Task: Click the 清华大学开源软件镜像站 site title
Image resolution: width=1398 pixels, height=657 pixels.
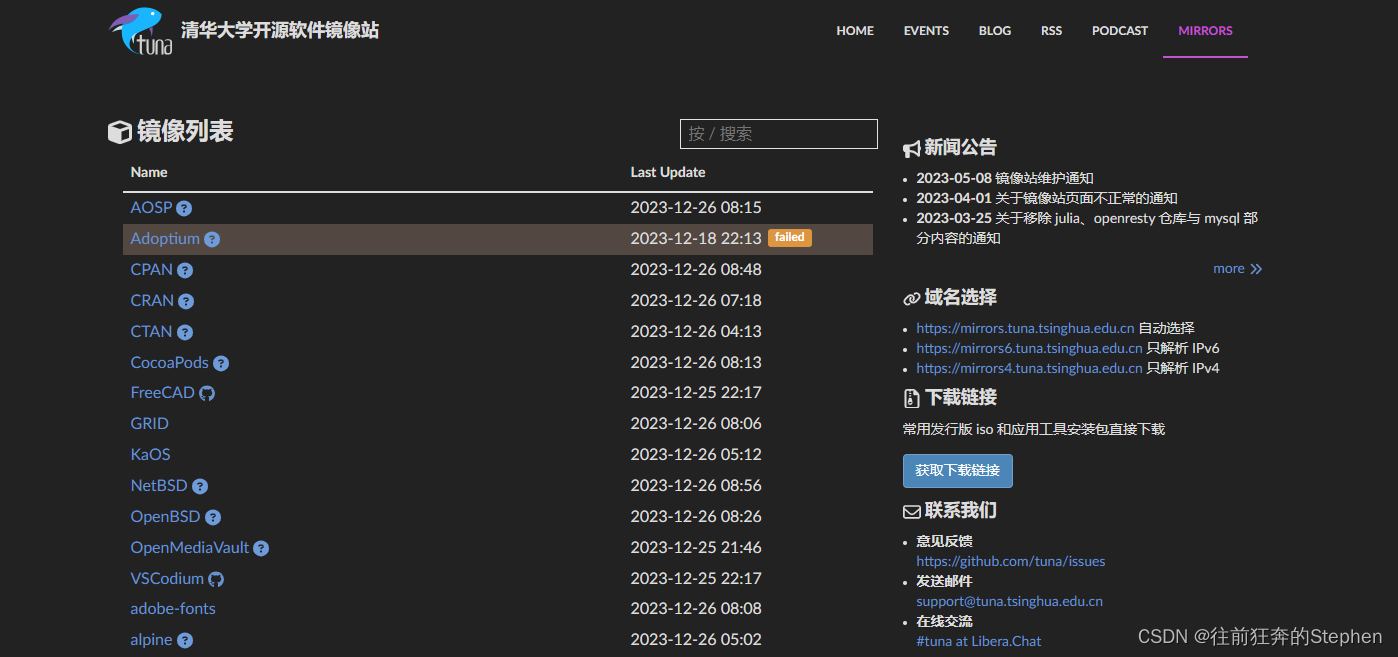Action: (280, 30)
